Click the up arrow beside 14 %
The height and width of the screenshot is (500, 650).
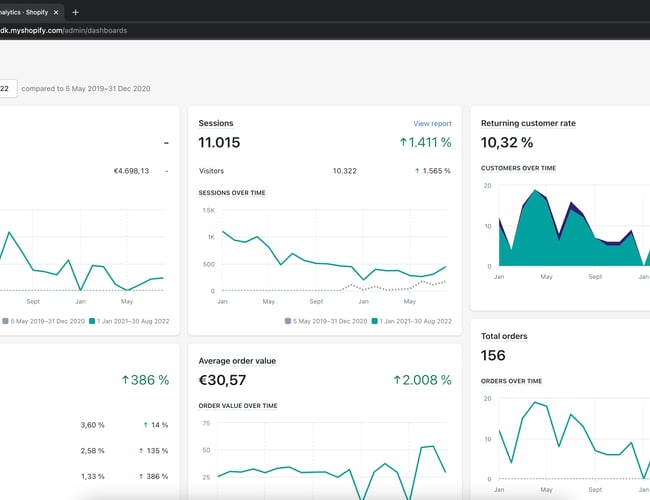[x=143, y=425]
